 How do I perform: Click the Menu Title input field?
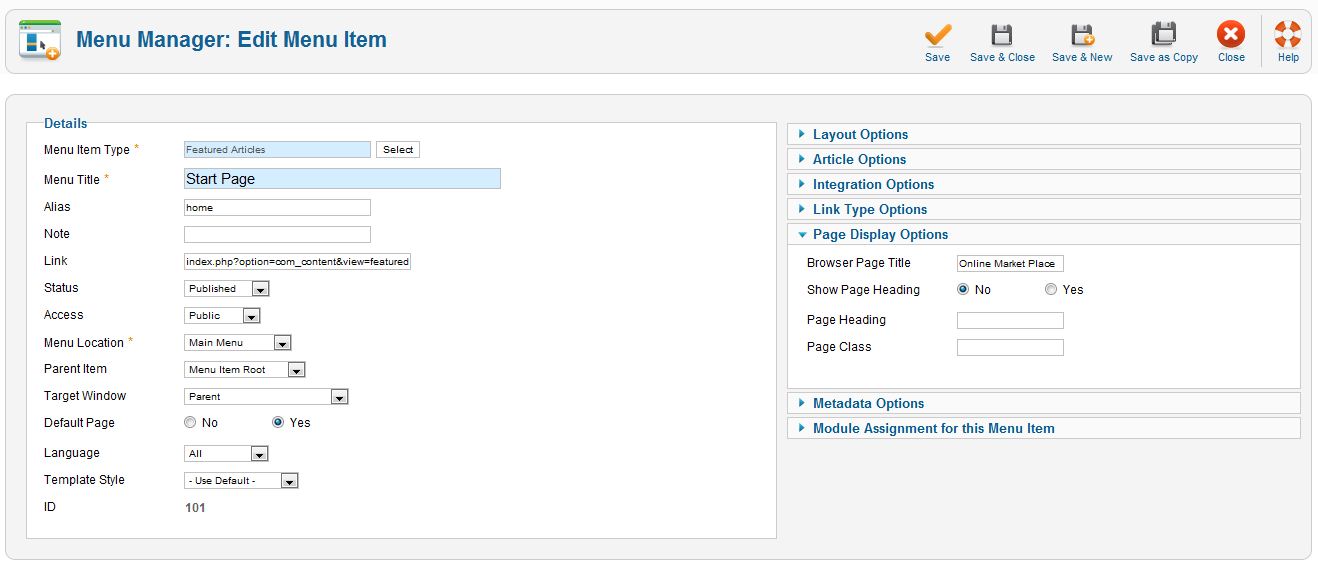342,179
